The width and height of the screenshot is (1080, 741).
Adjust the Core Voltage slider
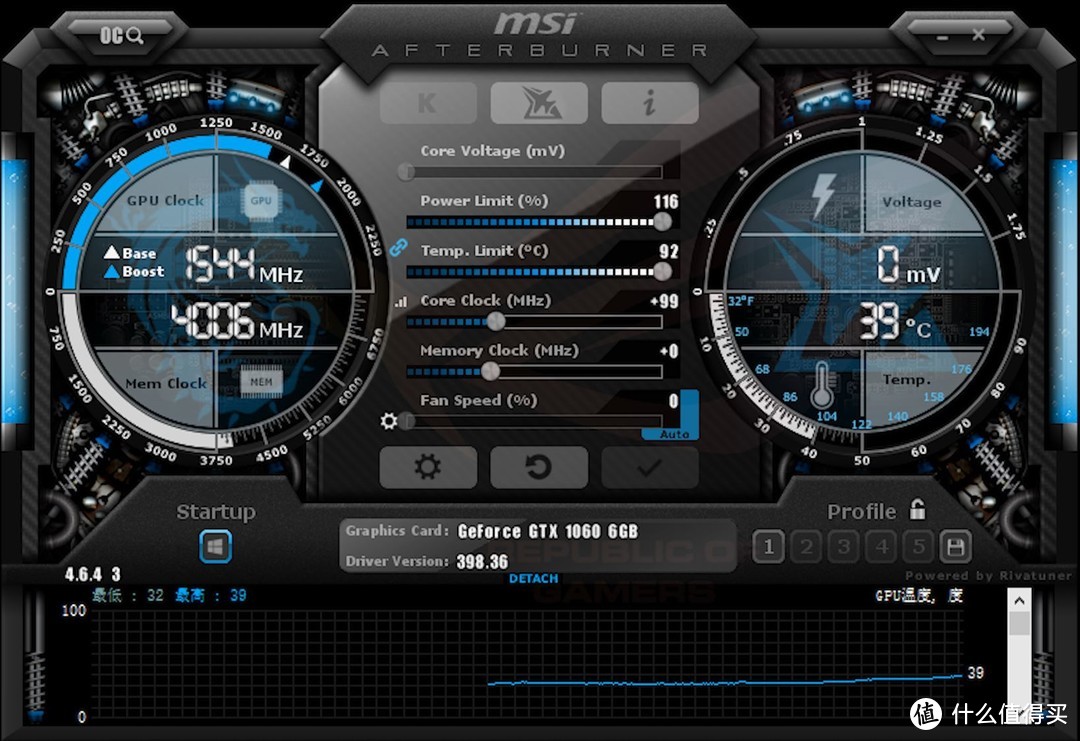pos(534,171)
